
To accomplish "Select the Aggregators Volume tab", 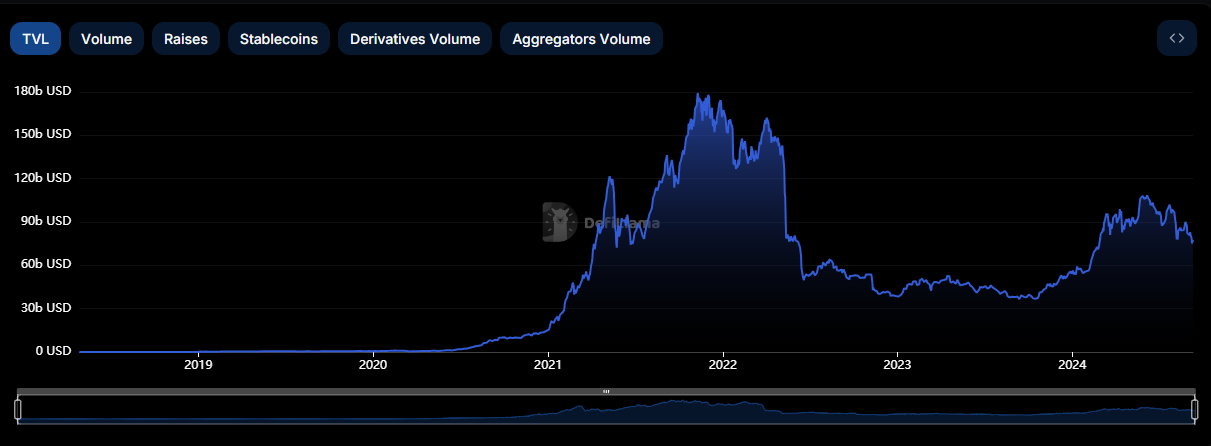I will (x=581, y=39).
